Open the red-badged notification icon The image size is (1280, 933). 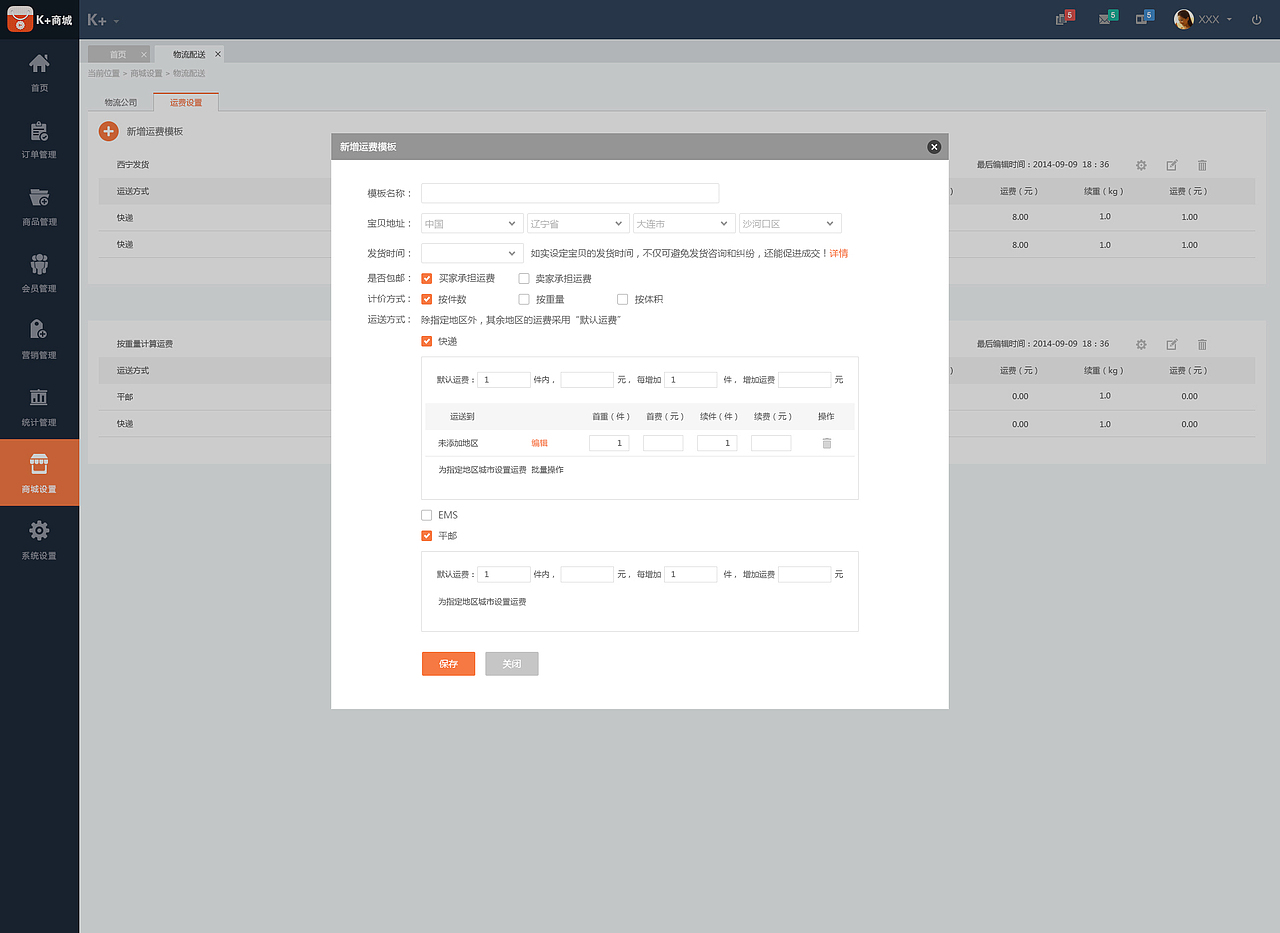point(1064,18)
